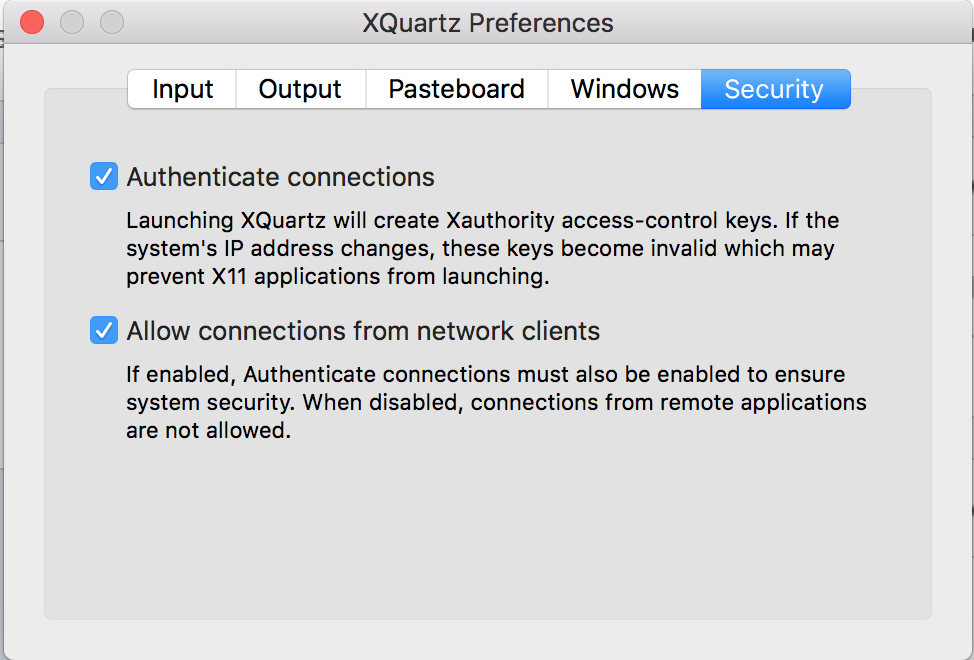Viewport: 974px width, 660px height.
Task: Click 'prevent X11 applications from launching' line
Action: pos(338,277)
